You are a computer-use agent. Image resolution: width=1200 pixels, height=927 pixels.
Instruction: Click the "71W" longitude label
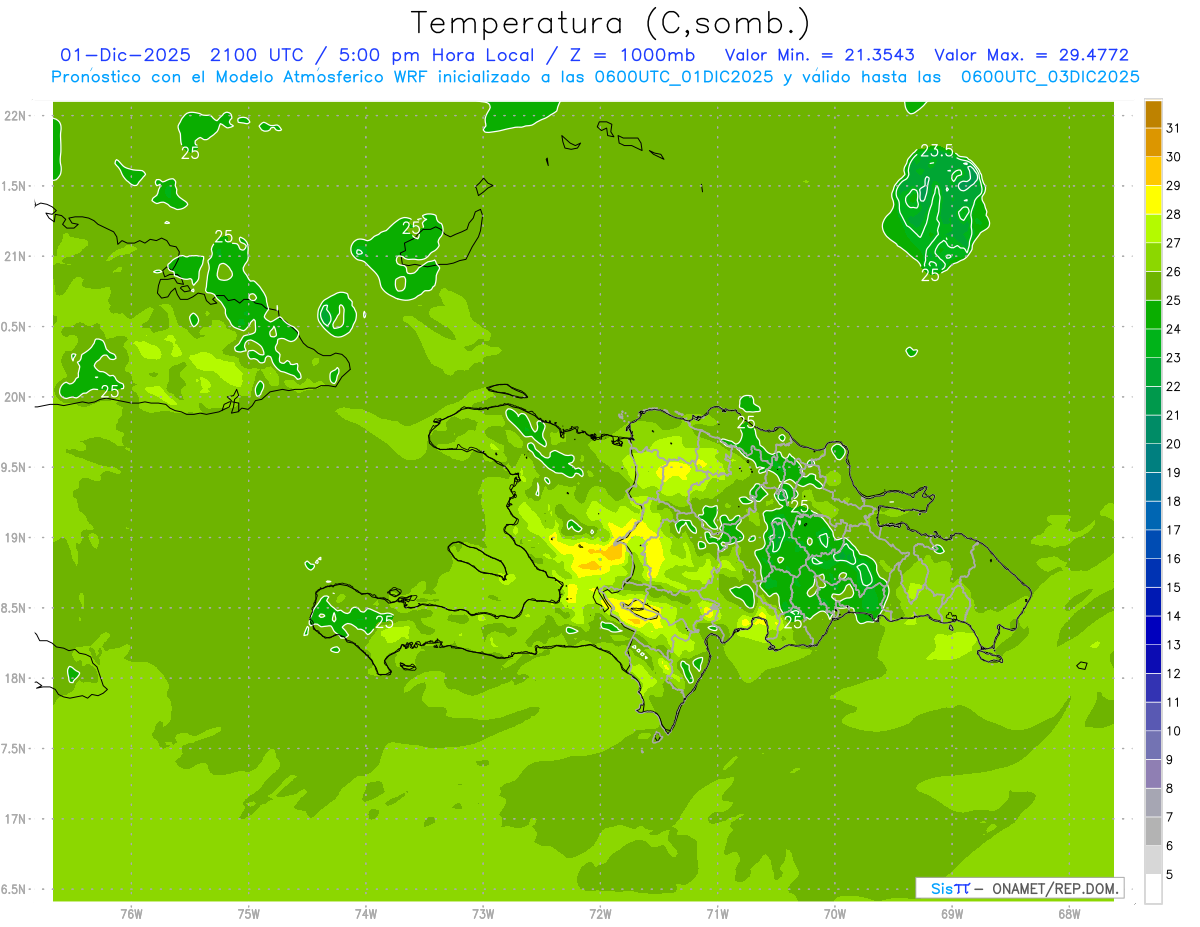coord(717,914)
